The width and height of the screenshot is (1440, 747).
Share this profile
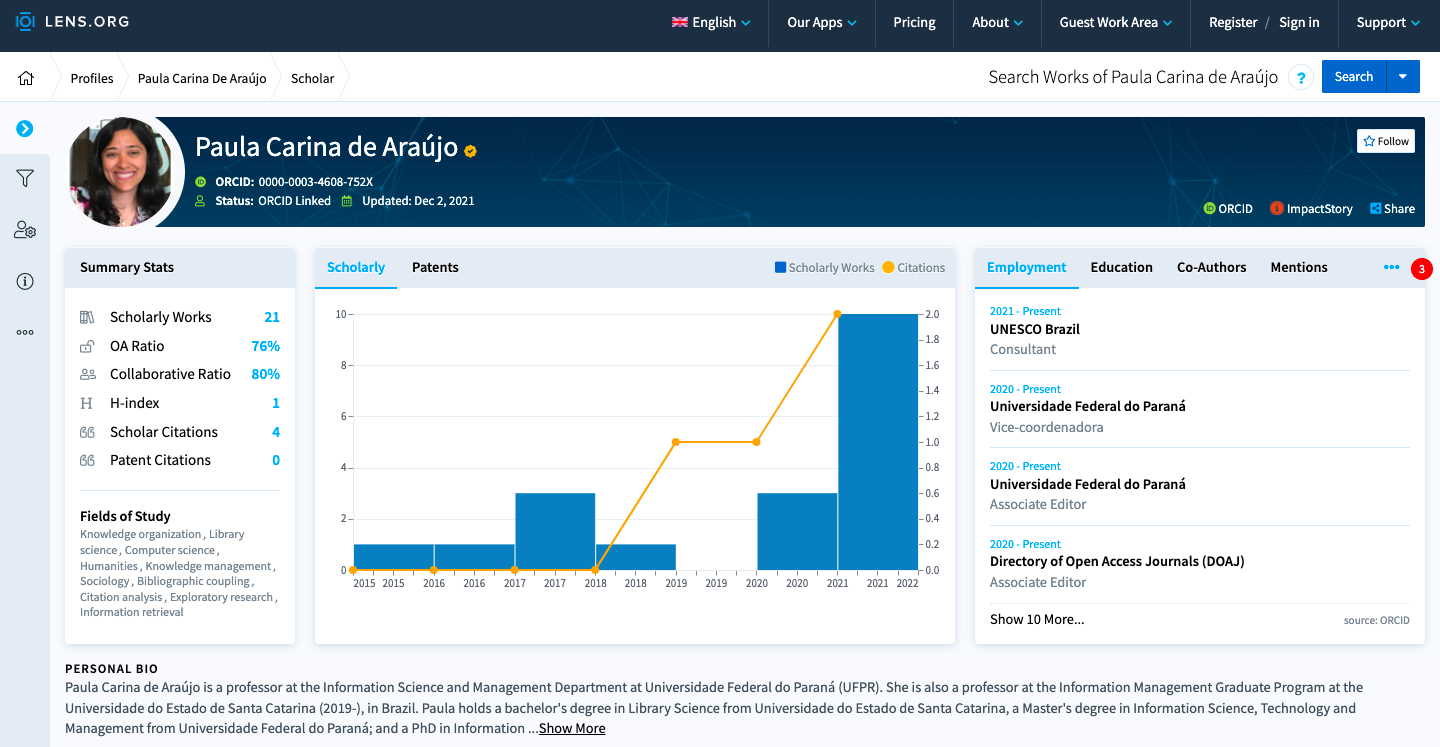tap(1392, 209)
